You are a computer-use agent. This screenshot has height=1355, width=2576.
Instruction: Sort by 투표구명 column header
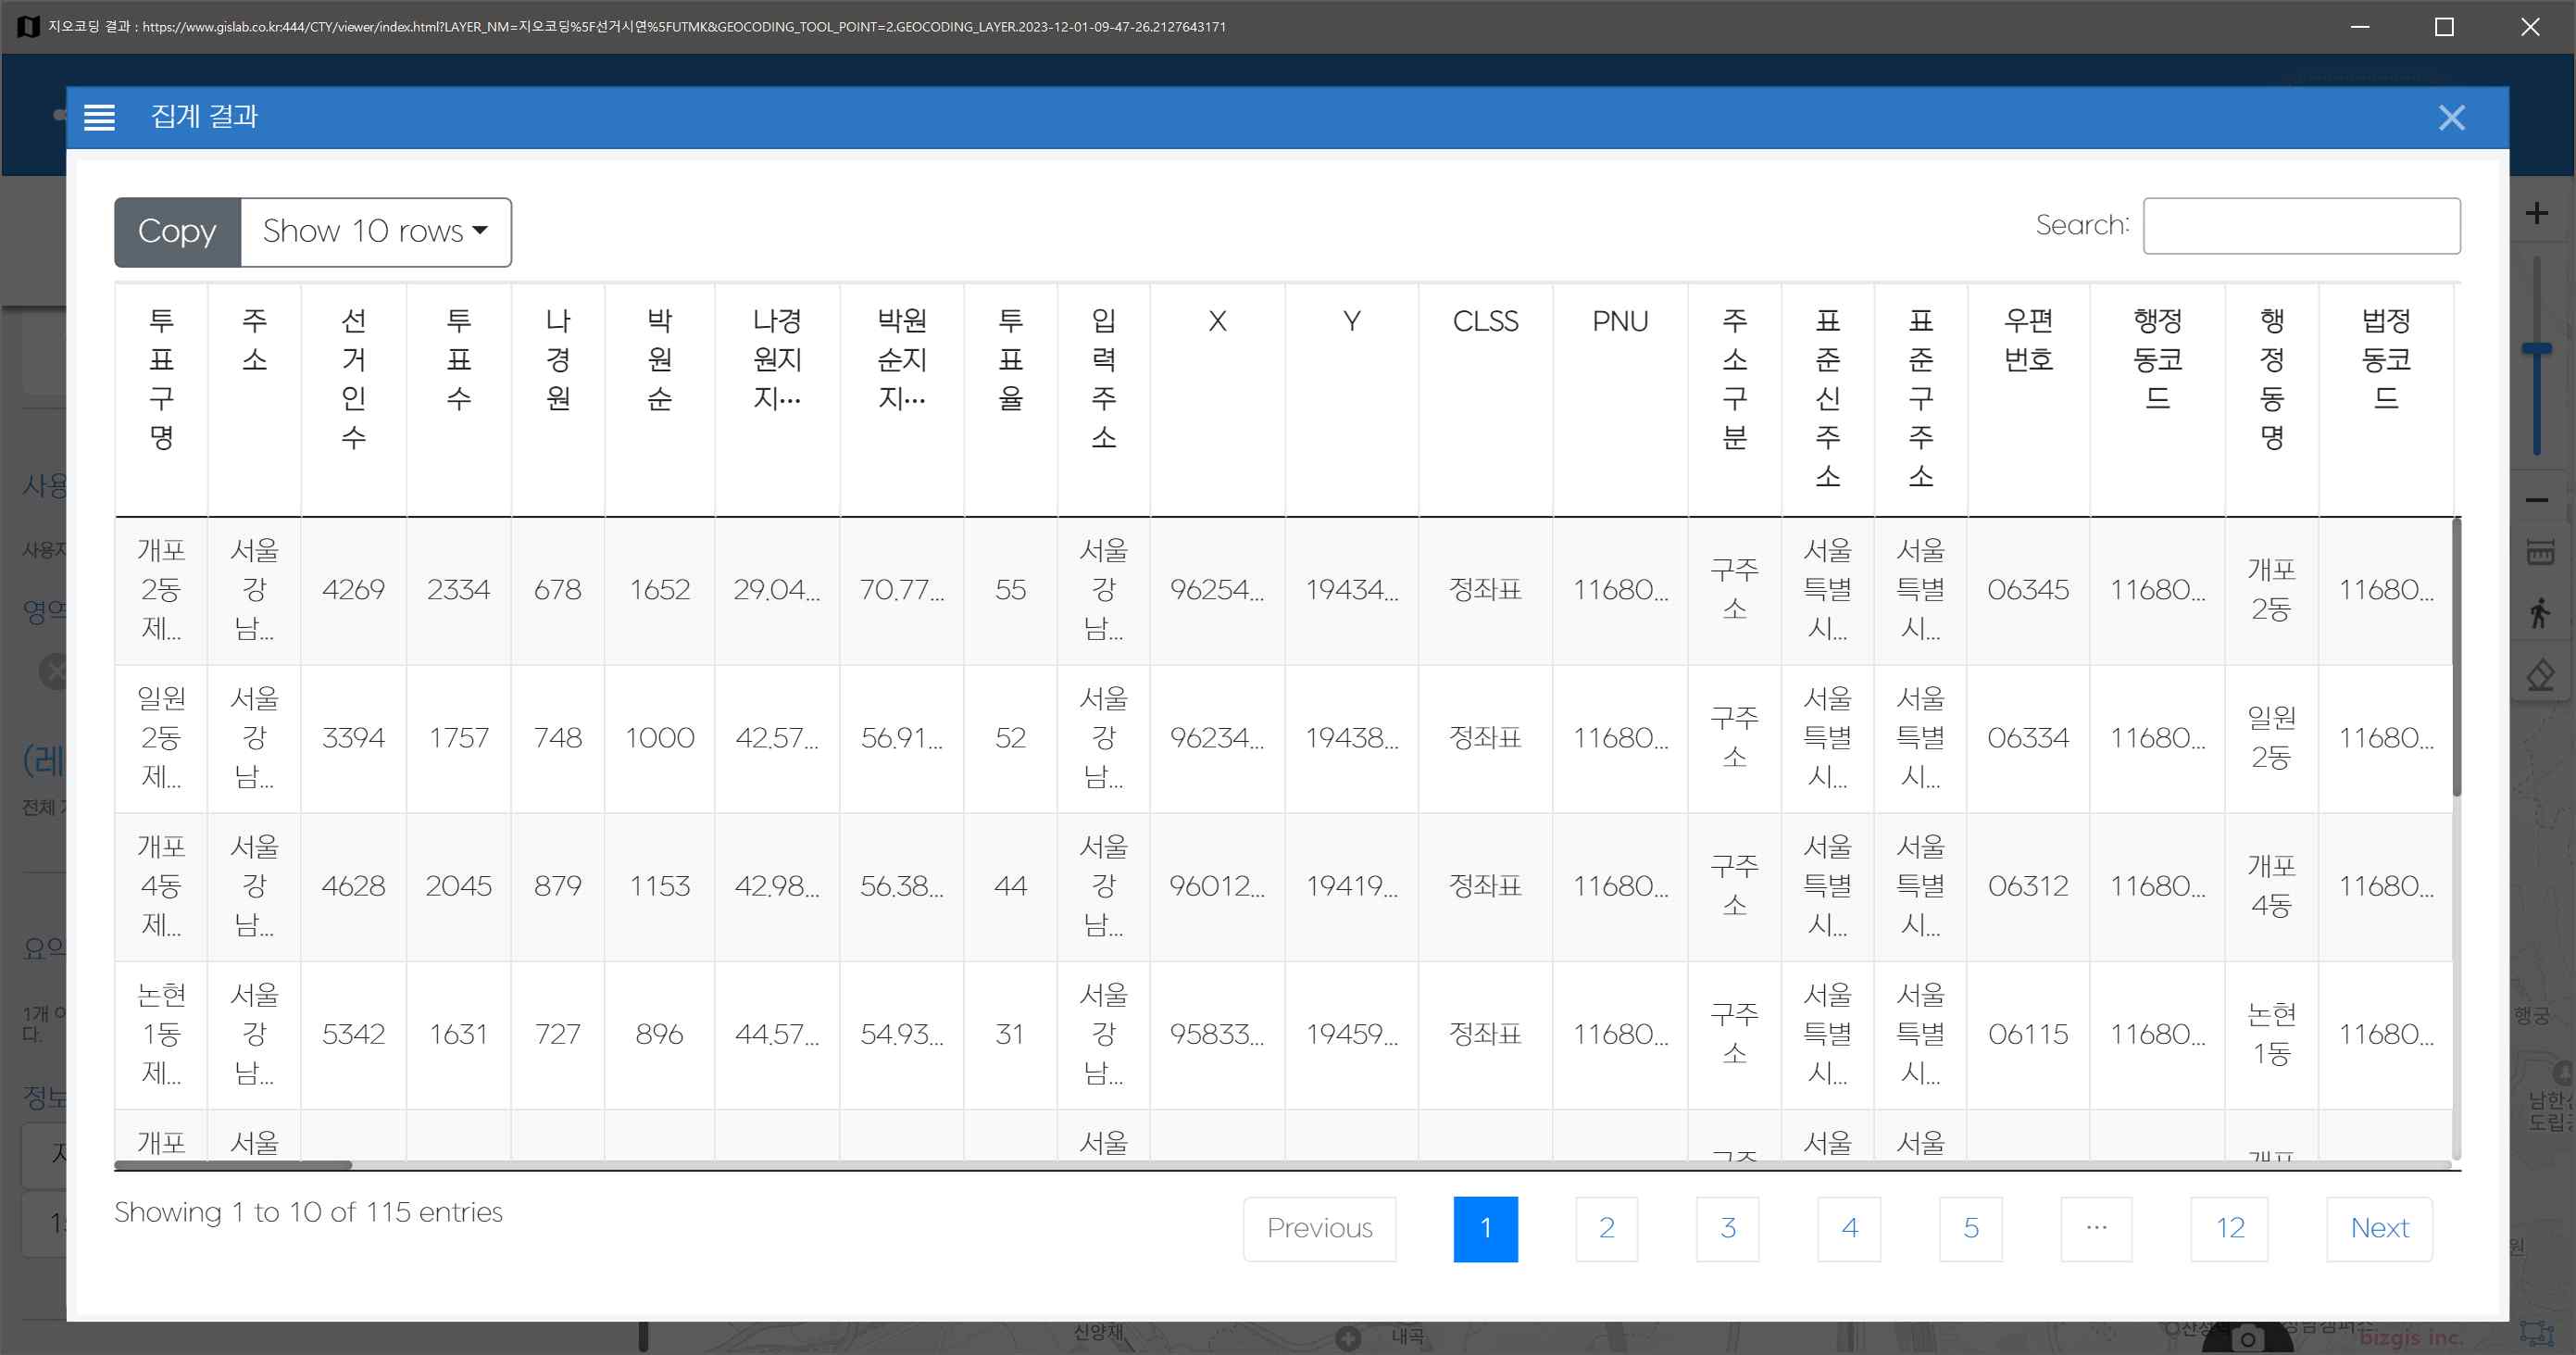[x=161, y=399]
